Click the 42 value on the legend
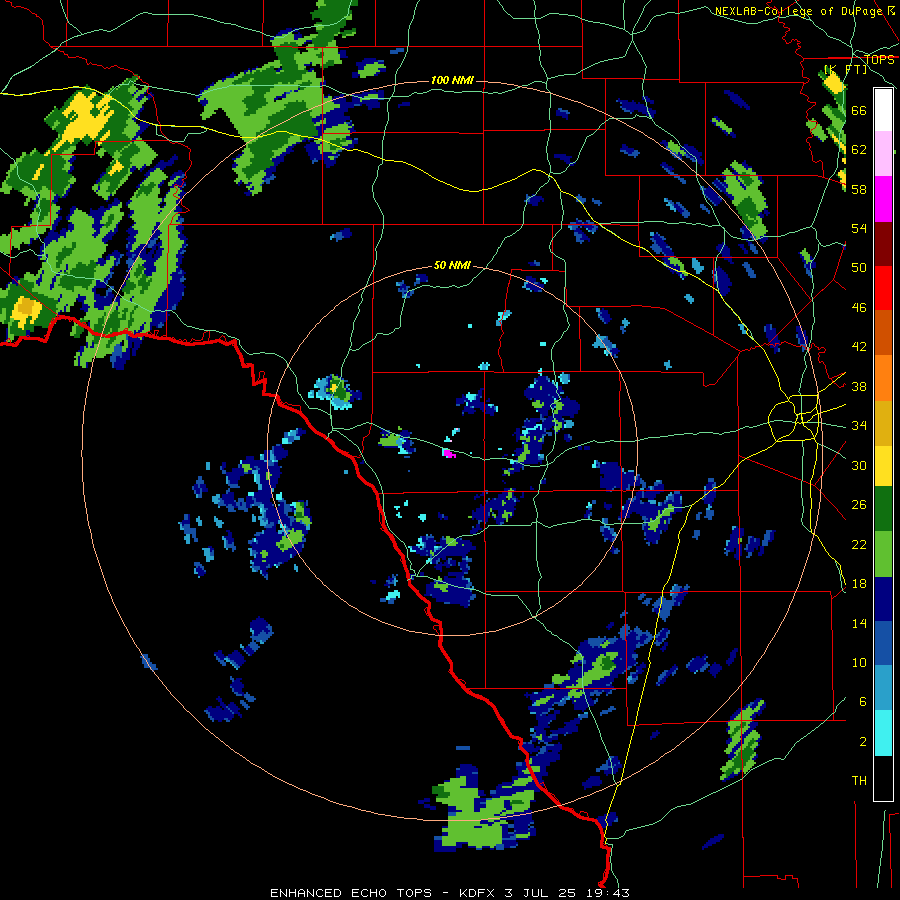900x900 pixels. pos(859,347)
